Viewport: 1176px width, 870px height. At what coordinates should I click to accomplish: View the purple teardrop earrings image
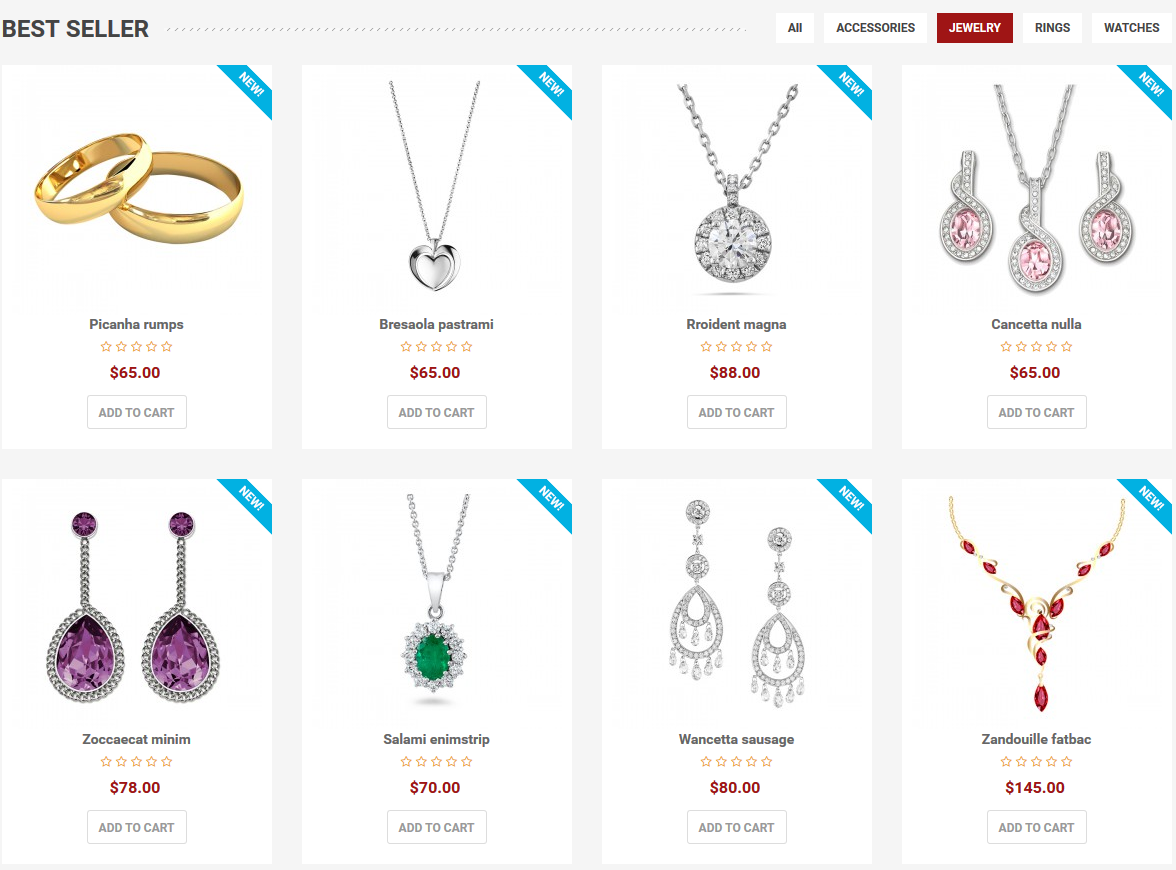[134, 607]
